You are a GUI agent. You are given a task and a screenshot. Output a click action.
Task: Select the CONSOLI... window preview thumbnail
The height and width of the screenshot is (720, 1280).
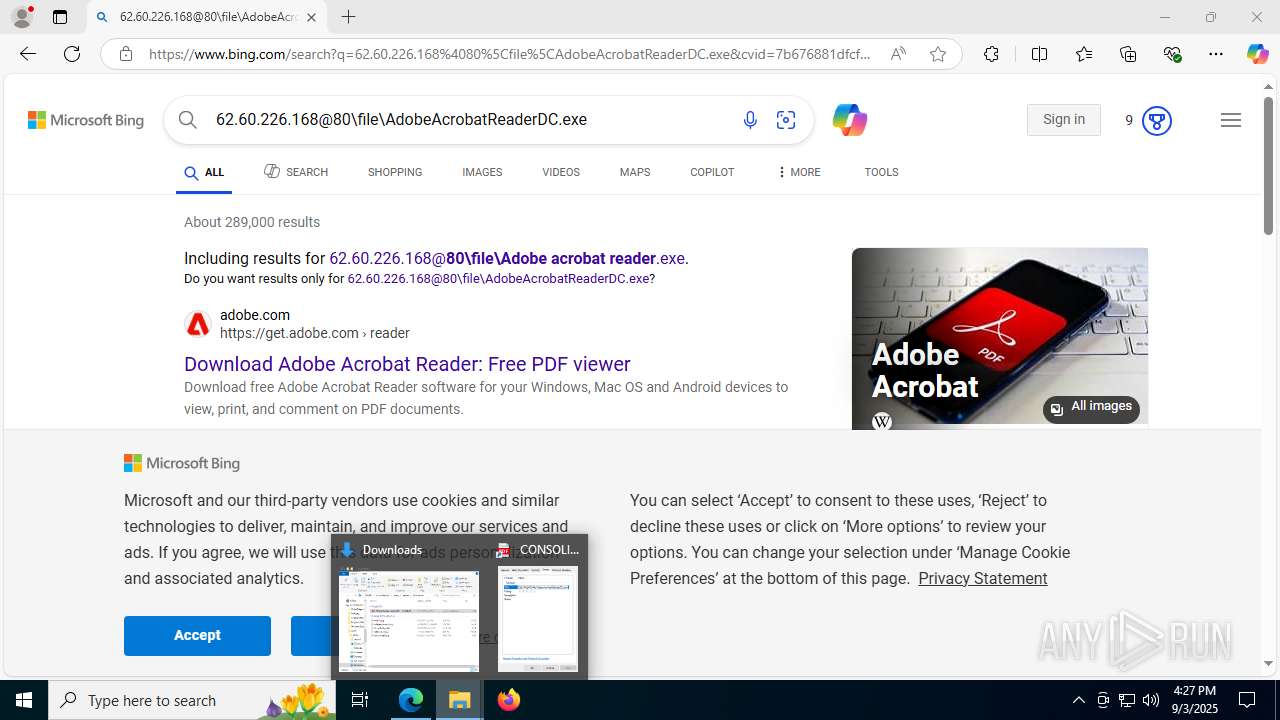(x=538, y=619)
